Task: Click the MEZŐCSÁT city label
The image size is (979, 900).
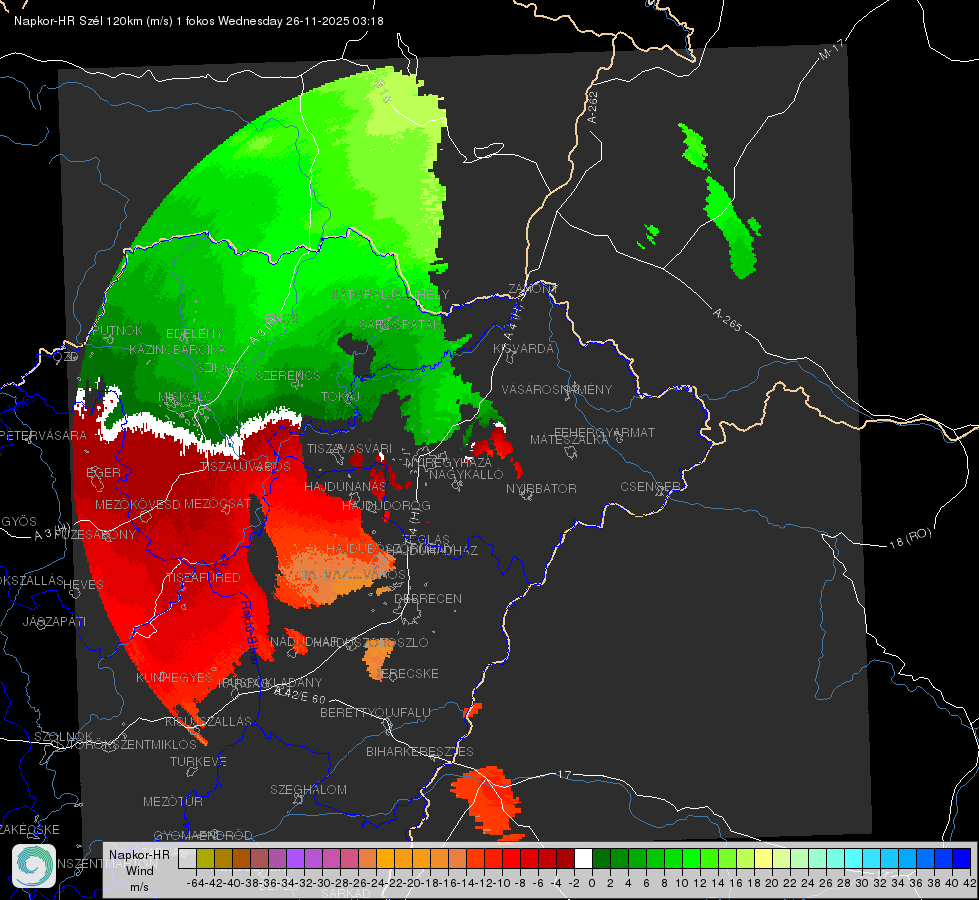Action: [x=217, y=503]
